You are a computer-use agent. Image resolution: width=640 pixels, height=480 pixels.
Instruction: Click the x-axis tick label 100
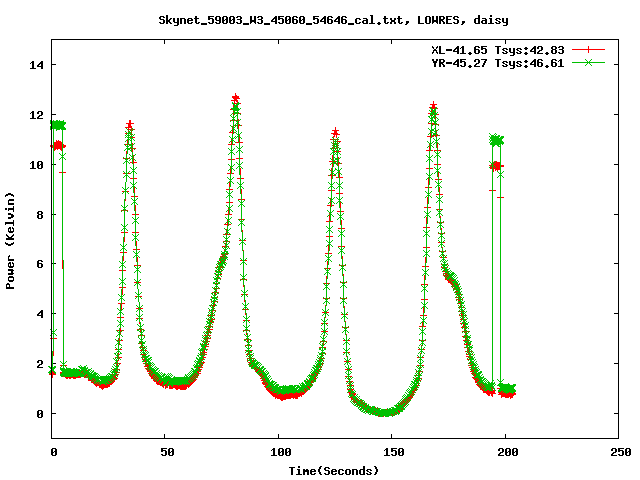281,452
